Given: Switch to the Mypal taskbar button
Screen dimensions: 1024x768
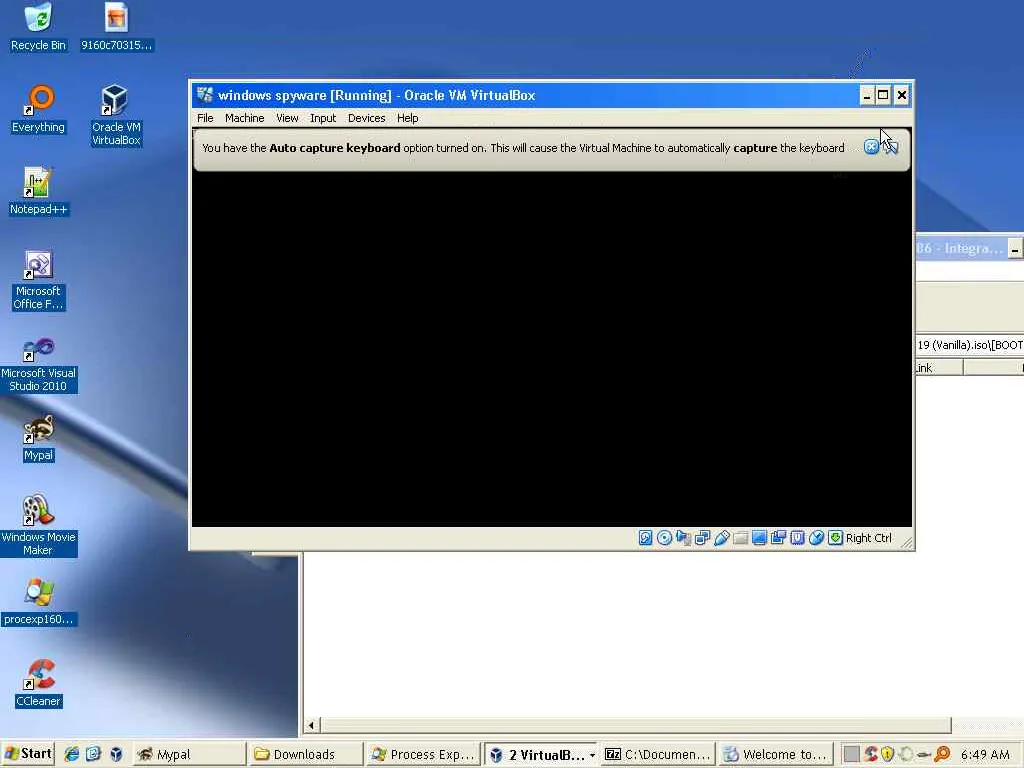Looking at the screenshot, I should [x=189, y=754].
